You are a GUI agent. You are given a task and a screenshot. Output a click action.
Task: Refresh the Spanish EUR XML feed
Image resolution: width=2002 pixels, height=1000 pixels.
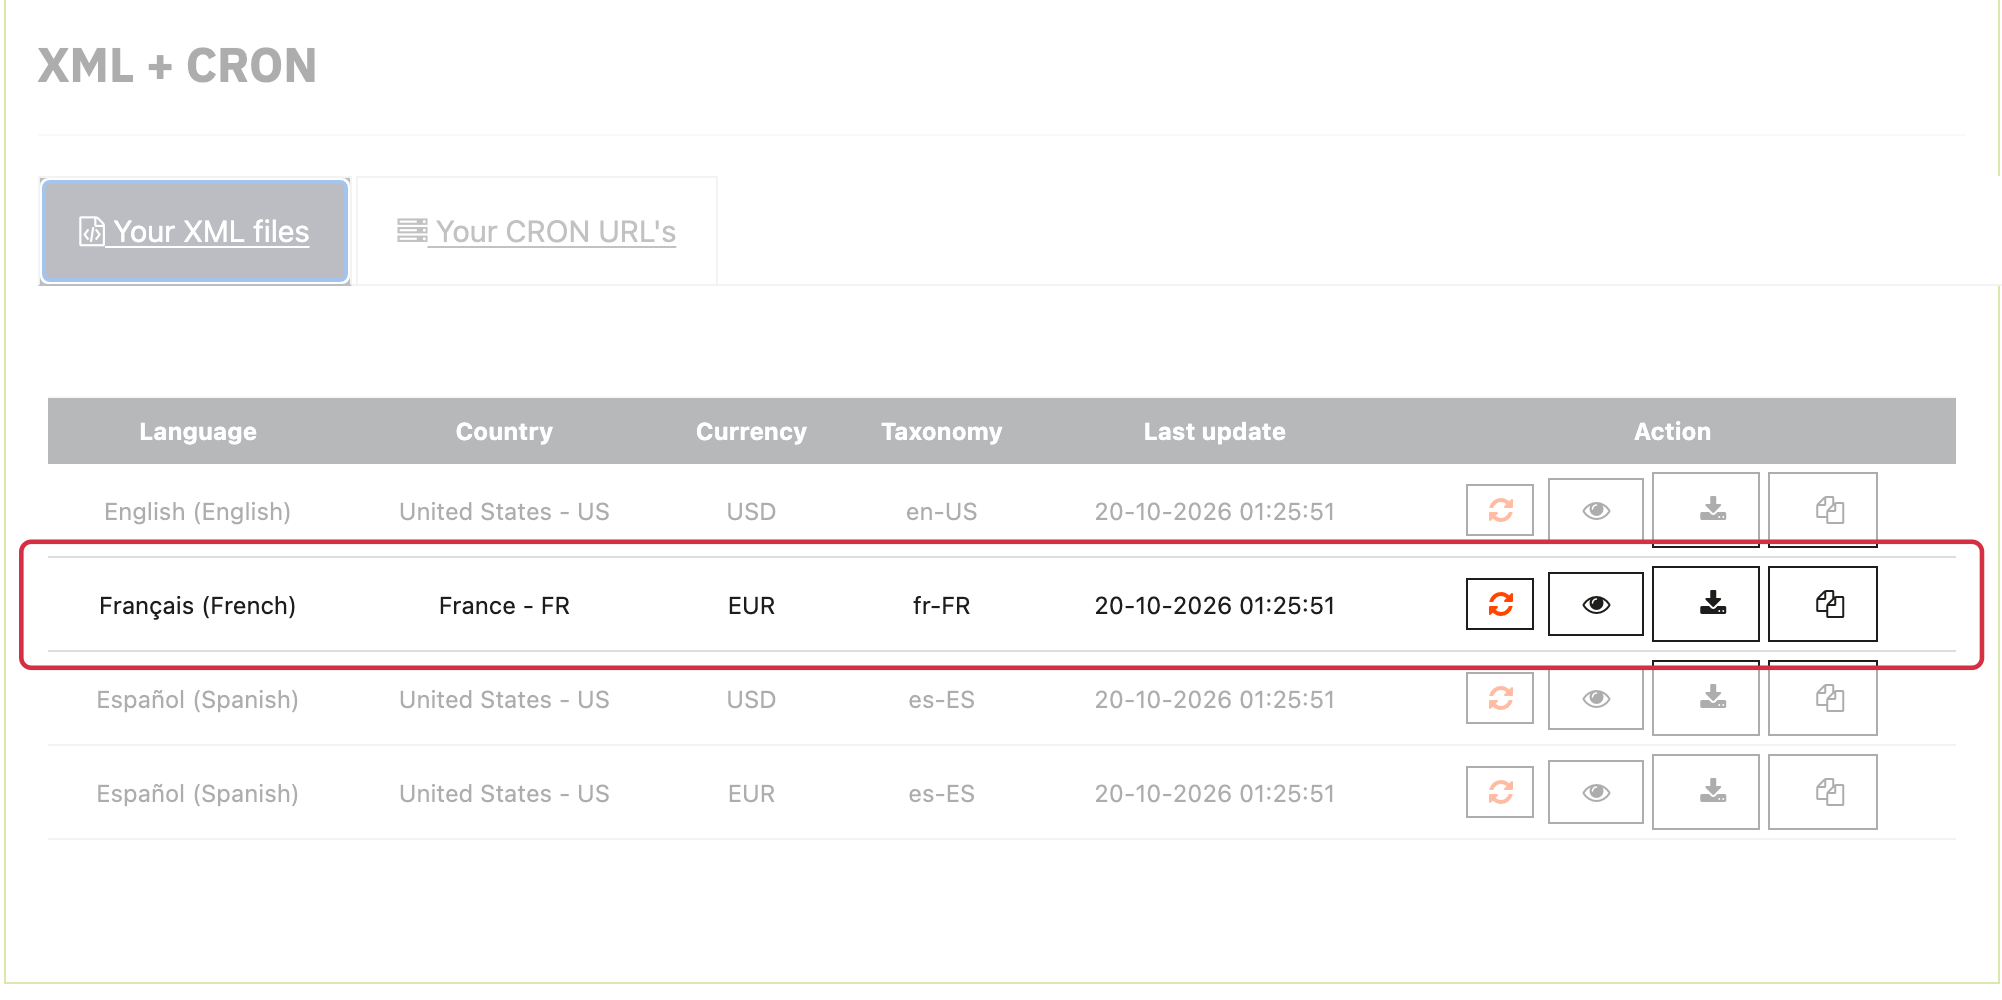coord(1499,792)
